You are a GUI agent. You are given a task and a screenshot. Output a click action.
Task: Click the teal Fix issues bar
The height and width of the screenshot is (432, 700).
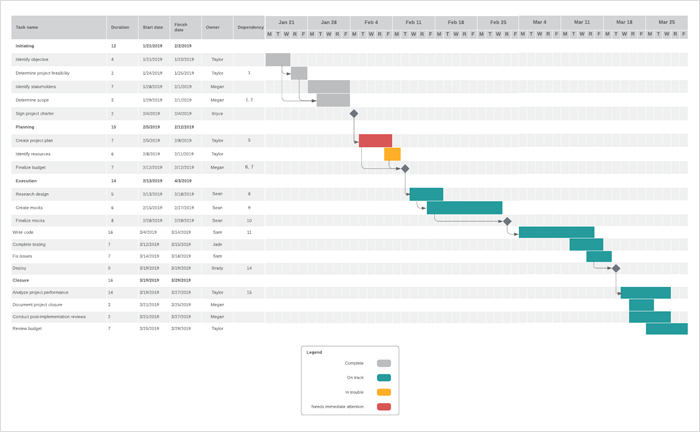[599, 256]
